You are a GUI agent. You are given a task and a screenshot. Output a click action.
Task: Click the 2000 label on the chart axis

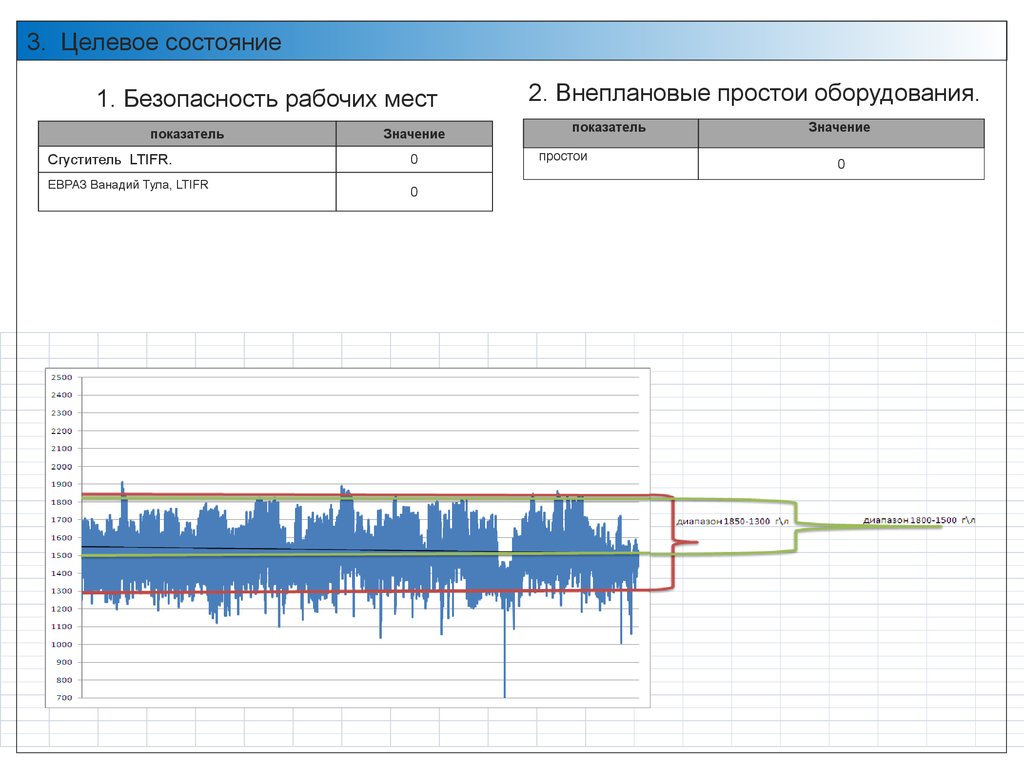coord(62,467)
